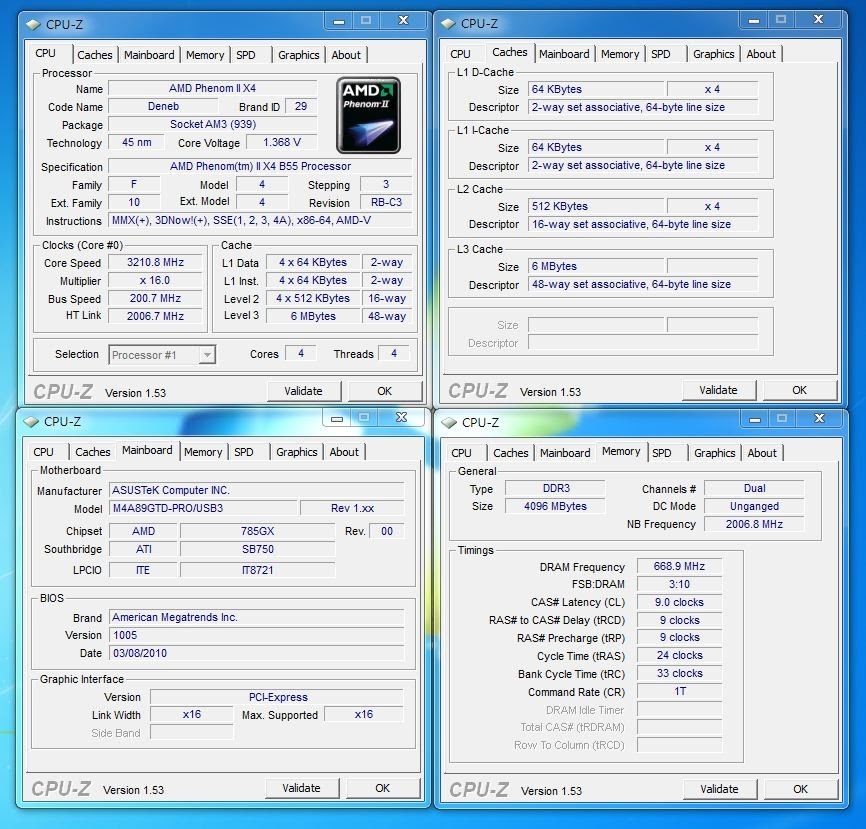Click the southbridge value "SB750"
Viewport: 866px width, 829px height.
257,550
